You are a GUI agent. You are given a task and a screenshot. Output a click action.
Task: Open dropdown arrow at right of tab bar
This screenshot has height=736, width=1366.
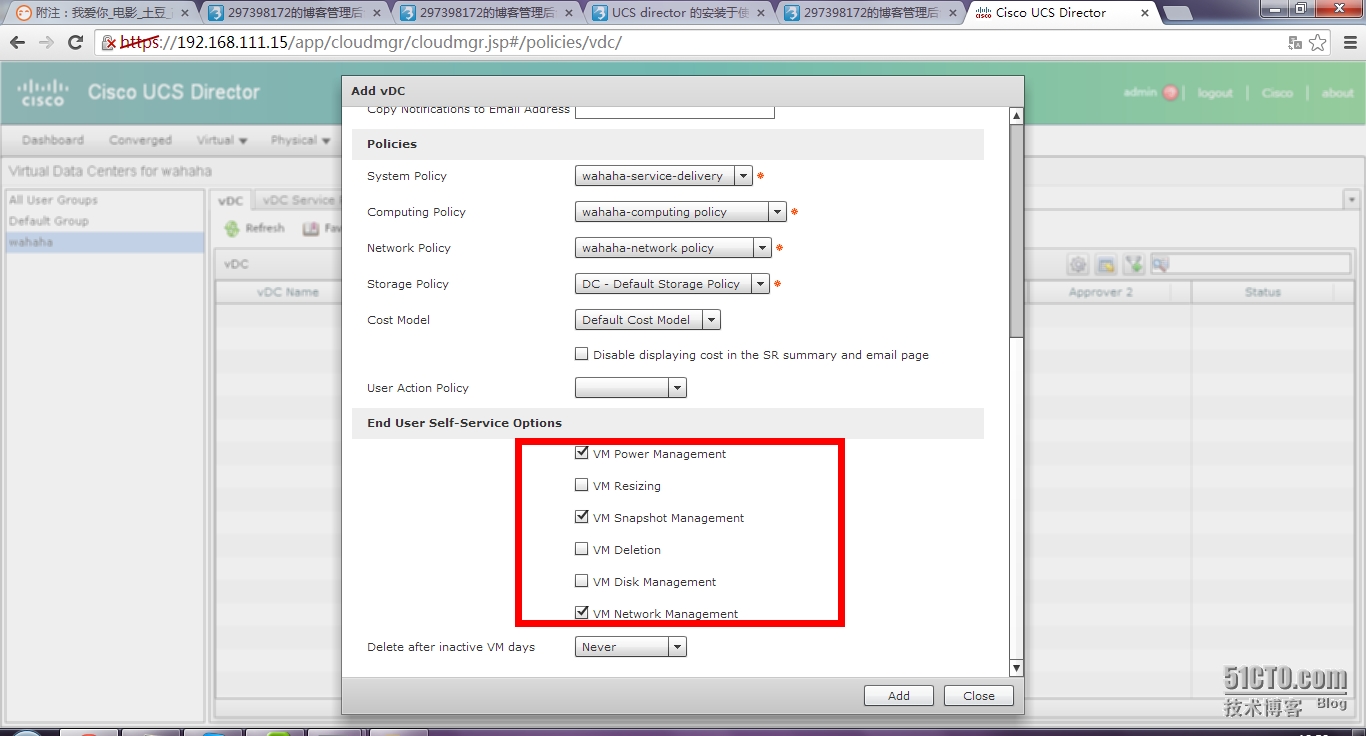click(x=1351, y=200)
